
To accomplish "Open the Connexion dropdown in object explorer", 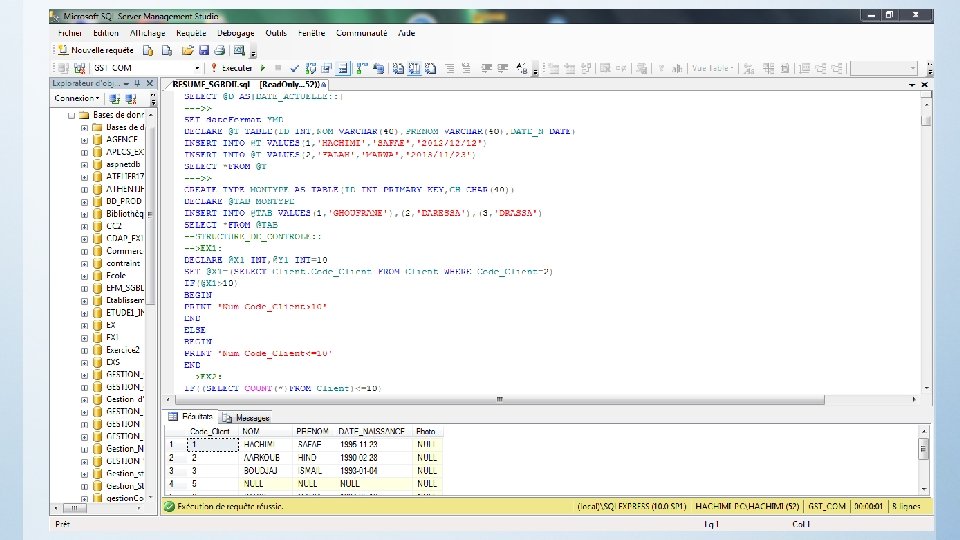I will pyautogui.click(x=76, y=99).
